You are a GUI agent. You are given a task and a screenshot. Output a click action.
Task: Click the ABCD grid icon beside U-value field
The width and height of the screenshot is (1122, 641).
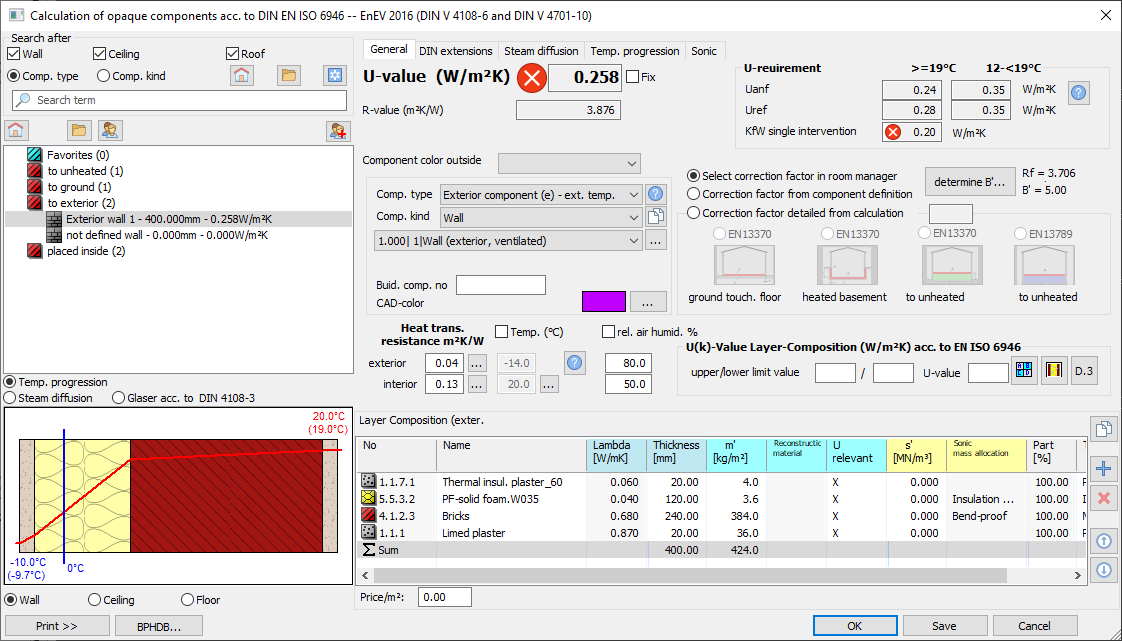pos(1024,371)
